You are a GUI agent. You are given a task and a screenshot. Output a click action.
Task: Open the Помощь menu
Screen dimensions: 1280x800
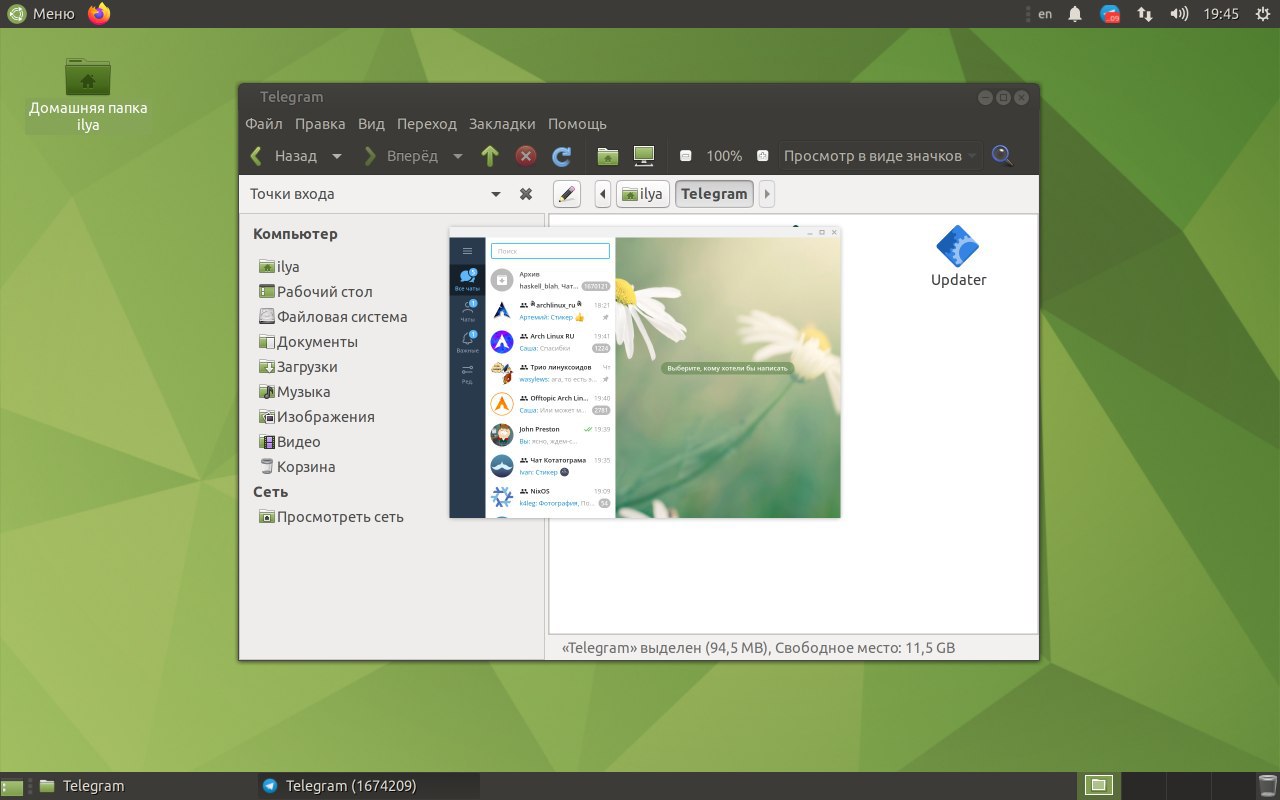click(x=577, y=124)
